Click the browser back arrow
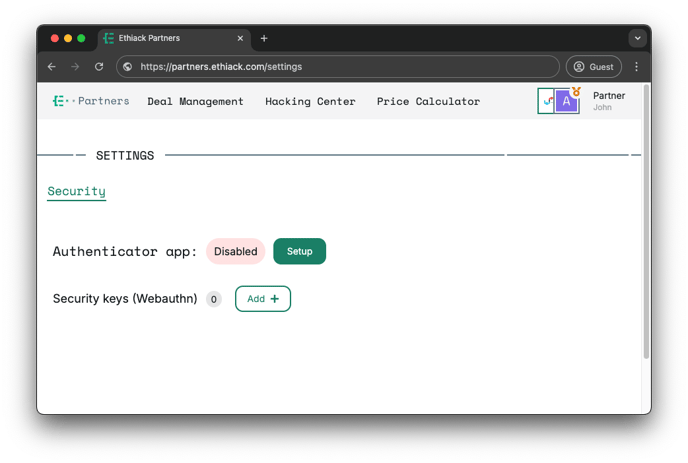Image resolution: width=688 pixels, height=463 pixels. point(52,67)
